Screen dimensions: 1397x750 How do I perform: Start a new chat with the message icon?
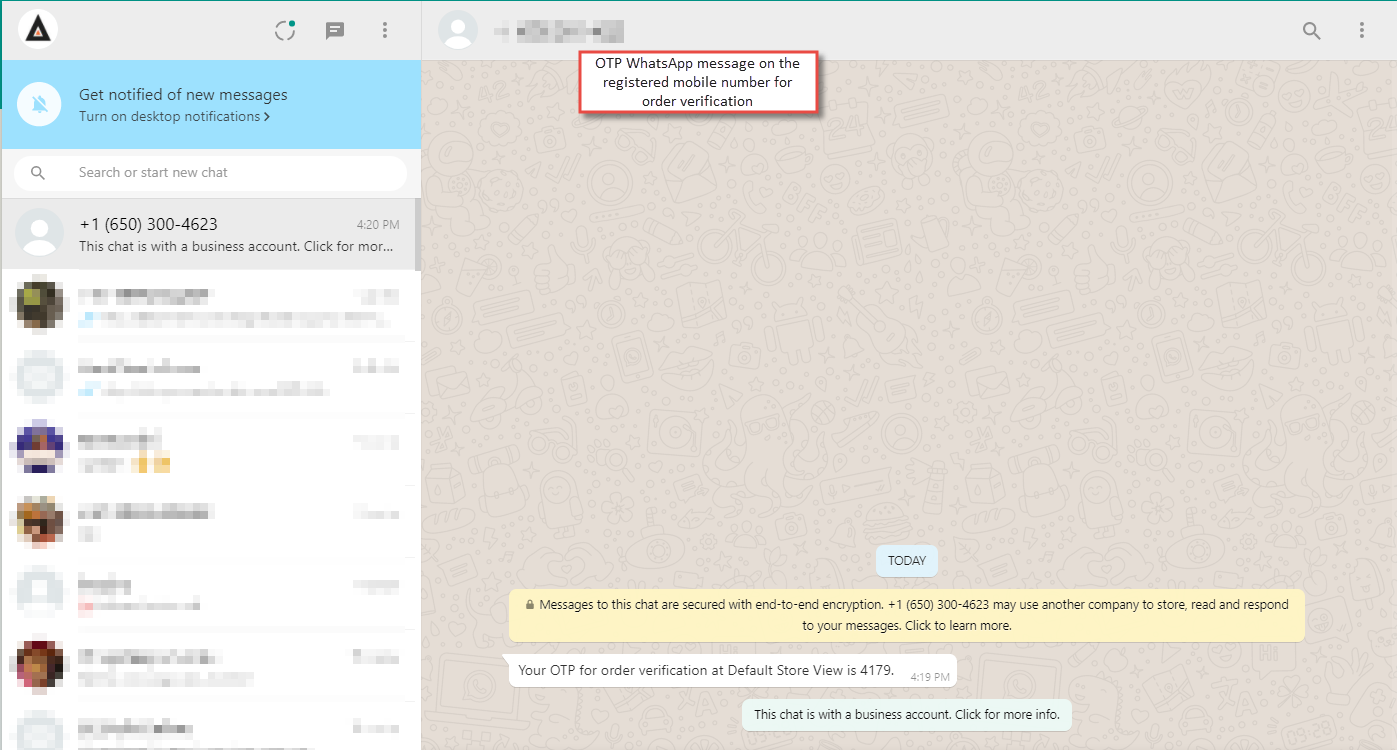335,31
